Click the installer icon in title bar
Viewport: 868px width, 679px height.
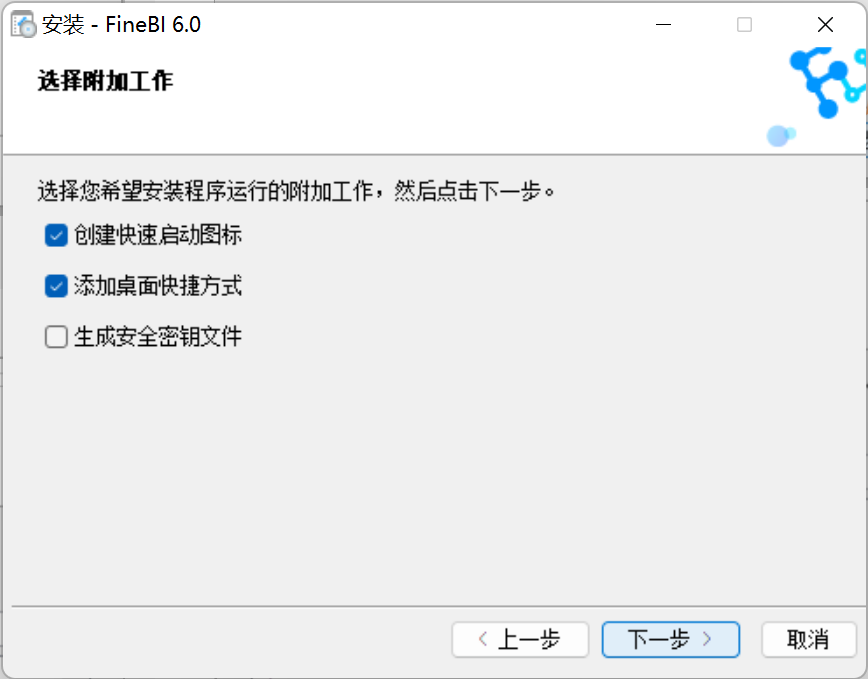(24, 24)
